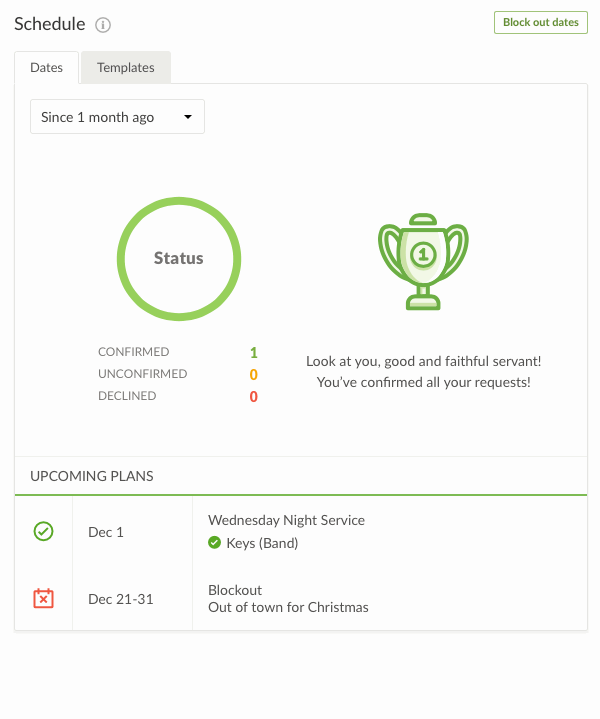Screen dimensions: 600x719
Task: Click the trophy icon
Action: (x=423, y=261)
